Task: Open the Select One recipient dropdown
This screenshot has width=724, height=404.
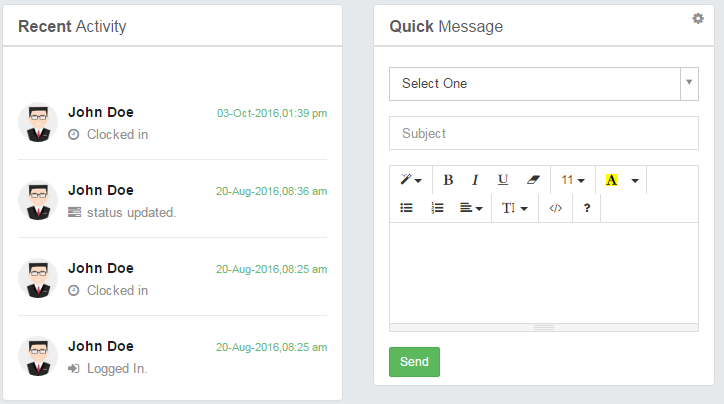Action: tap(543, 84)
